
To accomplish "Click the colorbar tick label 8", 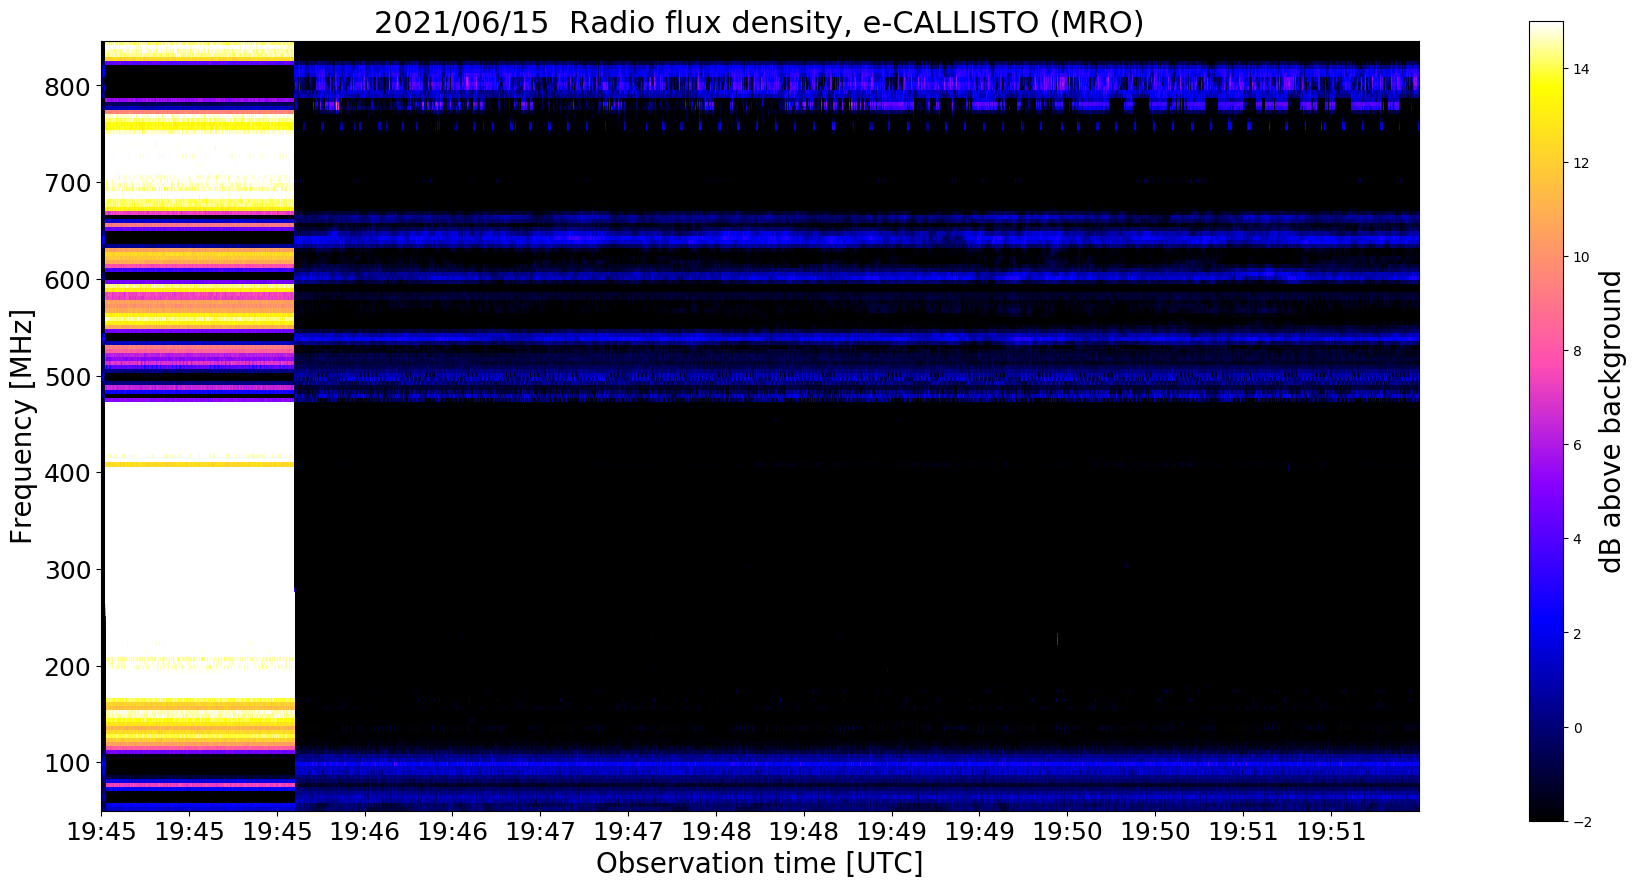I will click(x=1578, y=351).
